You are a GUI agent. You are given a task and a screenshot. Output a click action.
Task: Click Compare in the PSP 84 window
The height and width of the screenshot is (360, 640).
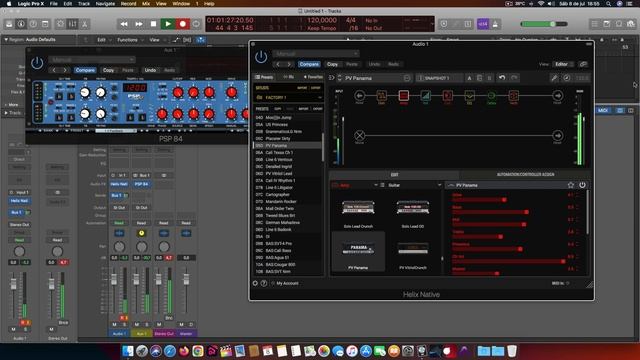coord(85,70)
